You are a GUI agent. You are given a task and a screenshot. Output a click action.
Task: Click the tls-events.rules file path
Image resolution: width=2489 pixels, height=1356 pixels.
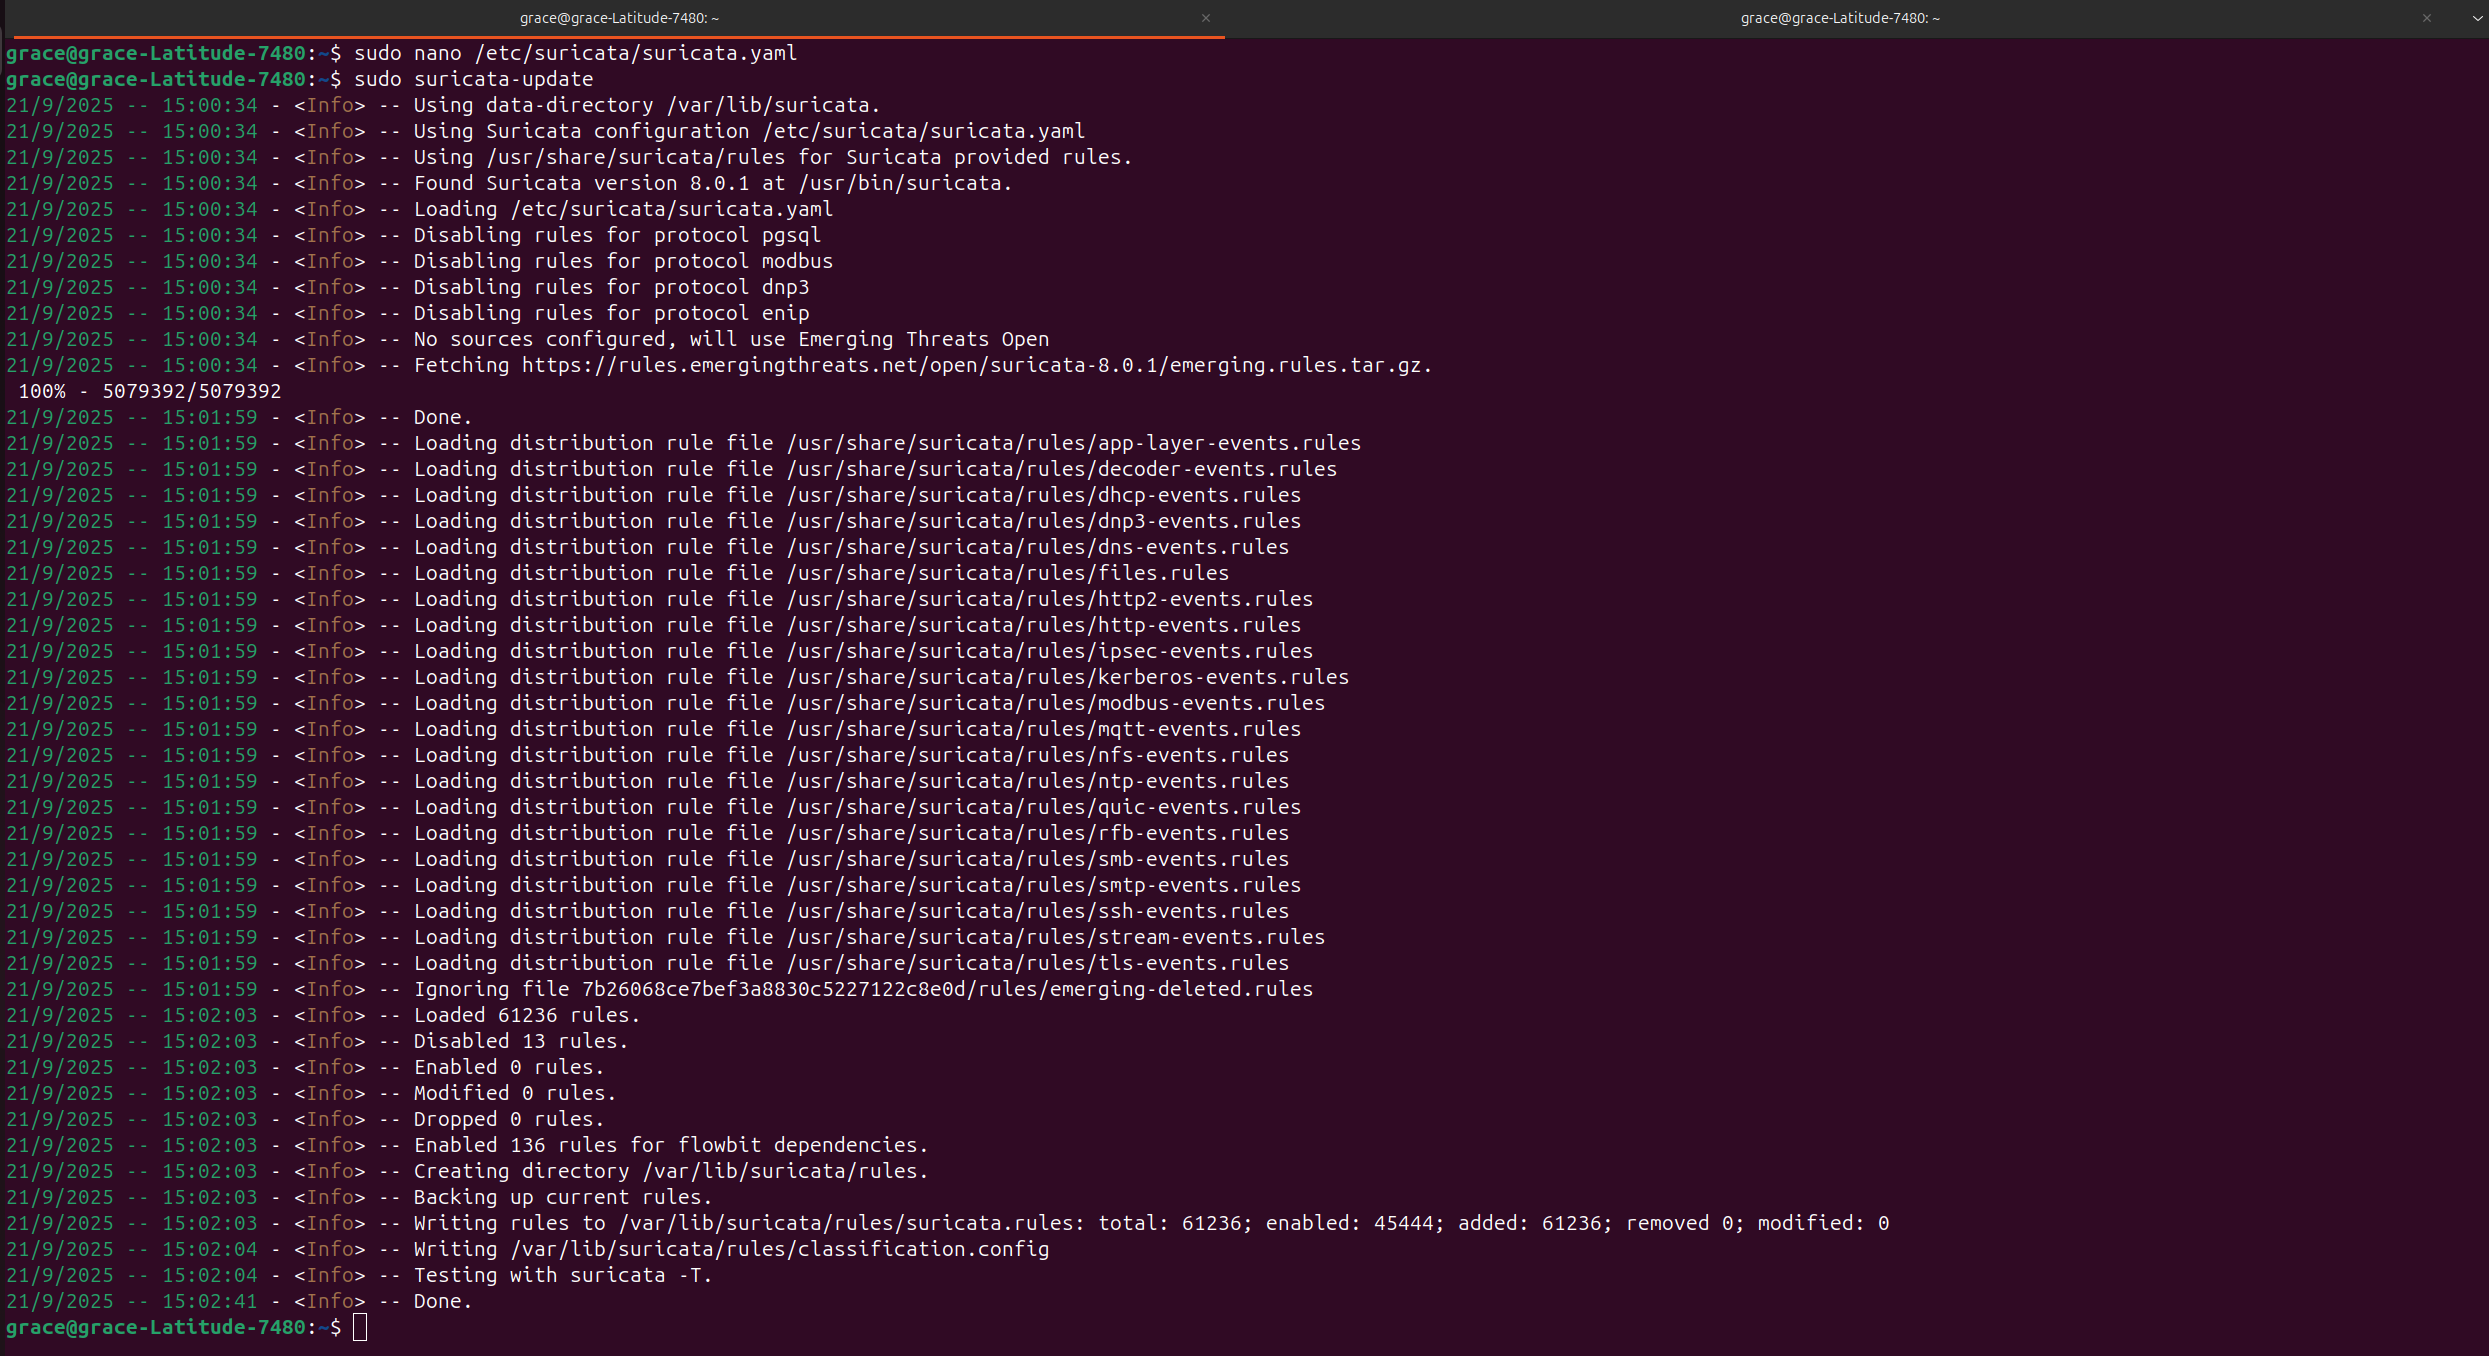click(1037, 963)
